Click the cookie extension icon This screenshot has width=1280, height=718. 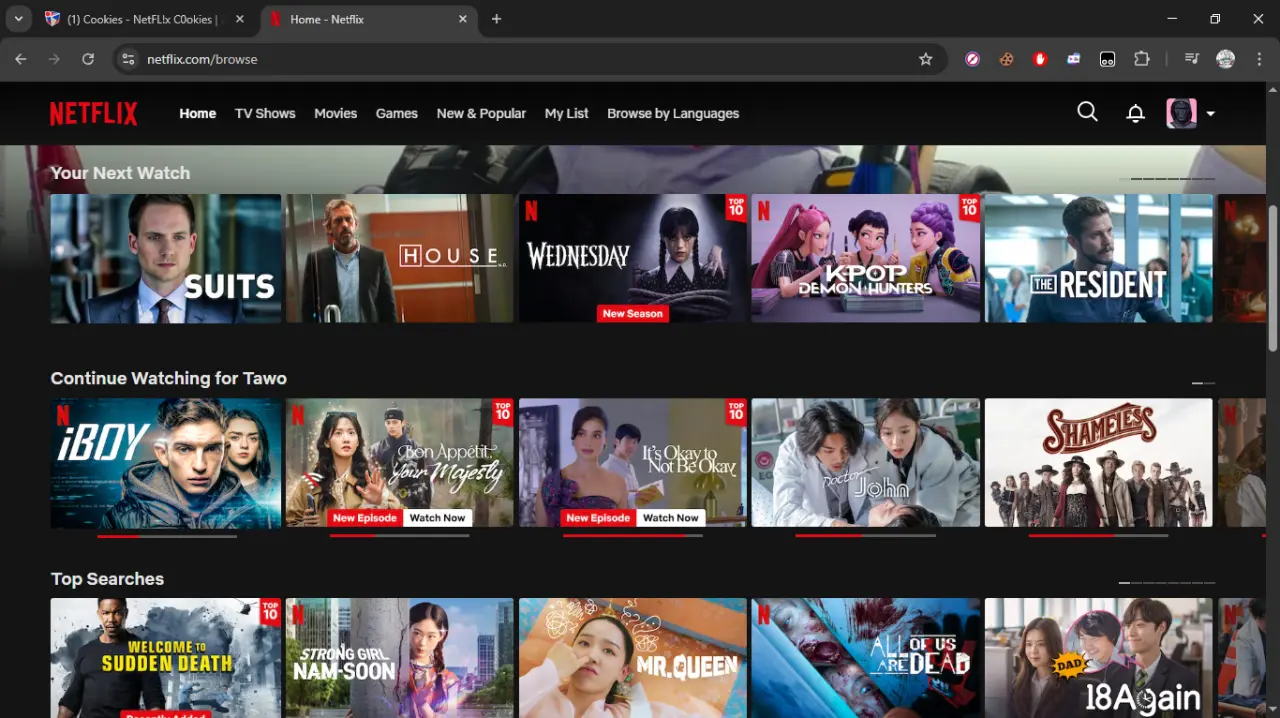pos(1006,59)
